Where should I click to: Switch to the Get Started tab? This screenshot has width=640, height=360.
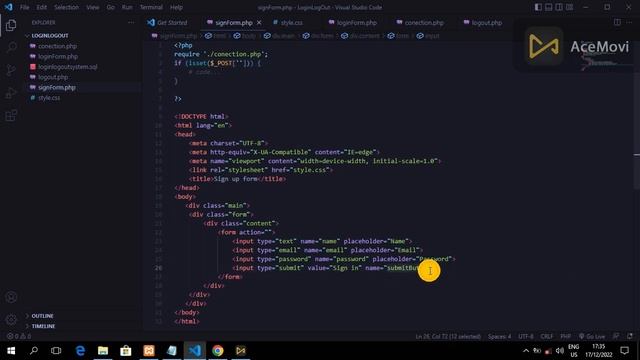point(167,22)
